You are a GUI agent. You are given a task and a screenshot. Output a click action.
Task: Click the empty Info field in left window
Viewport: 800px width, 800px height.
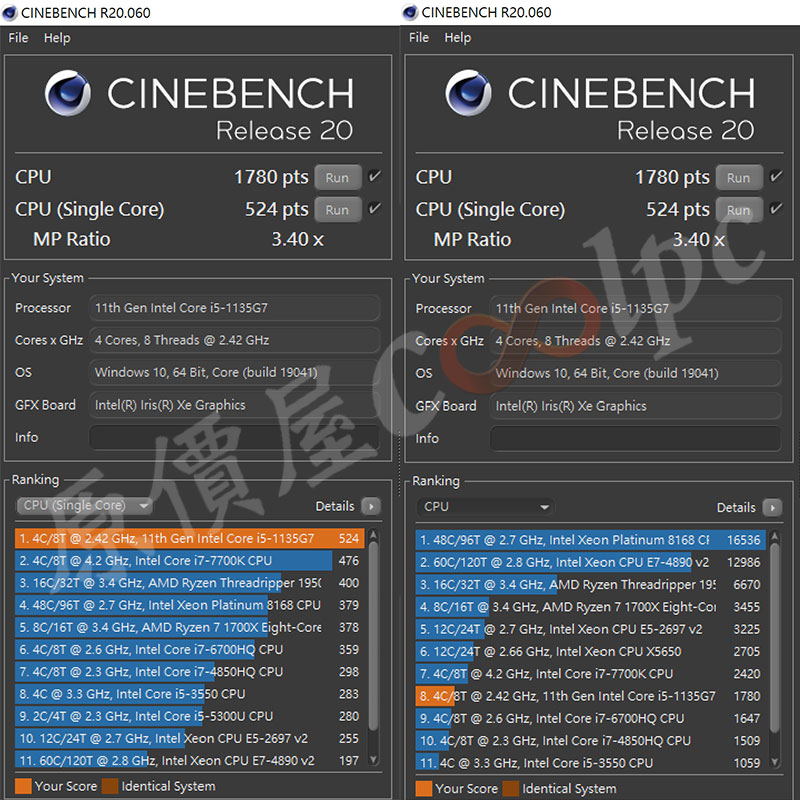(235, 438)
